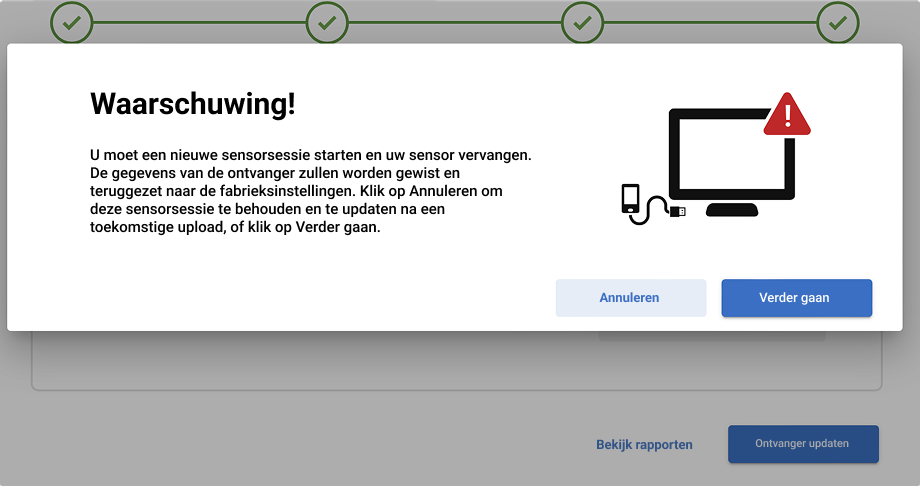
Task: Click the third completed step checkmark
Action: pos(582,22)
